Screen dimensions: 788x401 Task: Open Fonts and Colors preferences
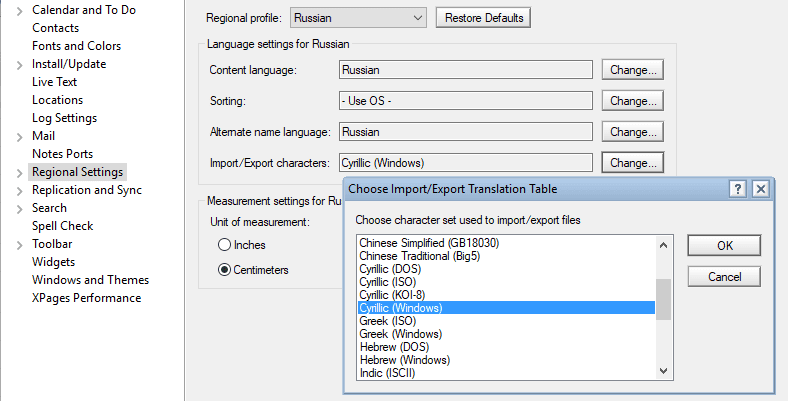(76, 46)
